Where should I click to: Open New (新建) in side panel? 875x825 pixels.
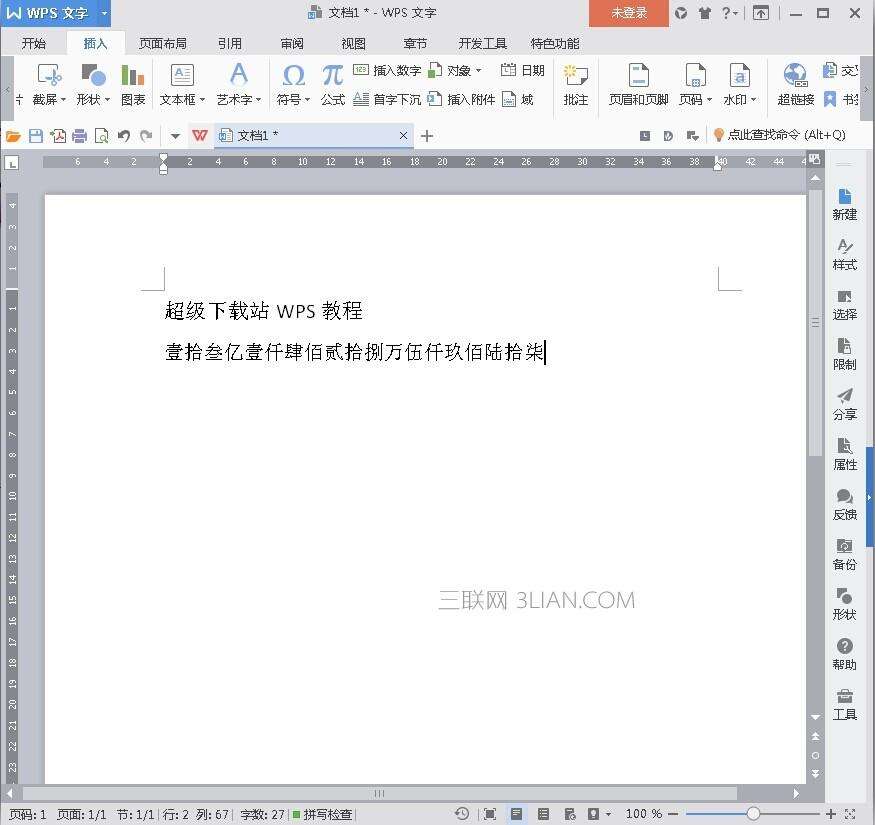pos(844,204)
